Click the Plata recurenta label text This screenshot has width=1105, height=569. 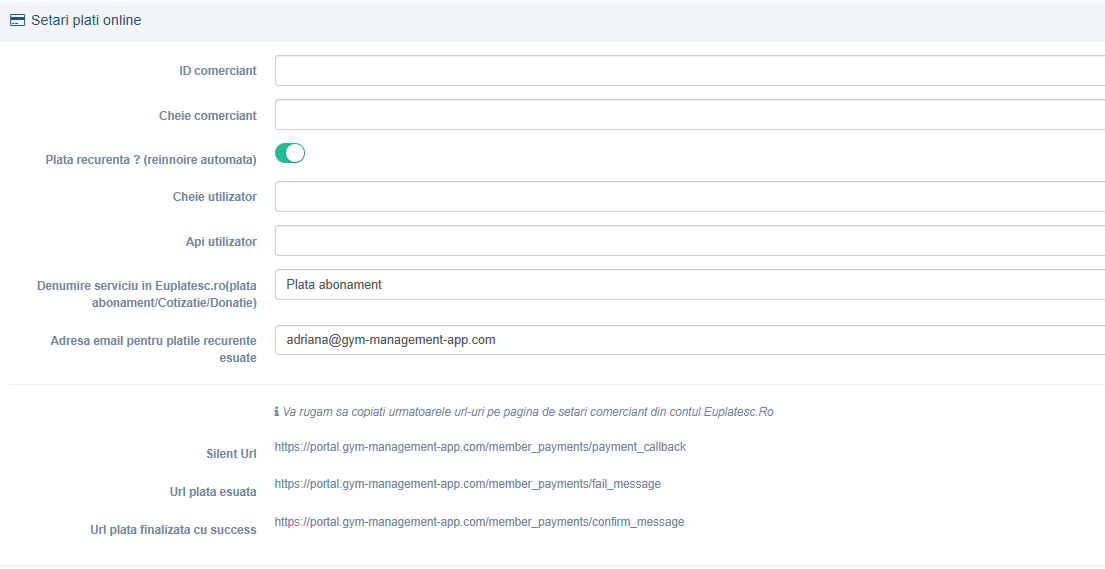(x=151, y=160)
